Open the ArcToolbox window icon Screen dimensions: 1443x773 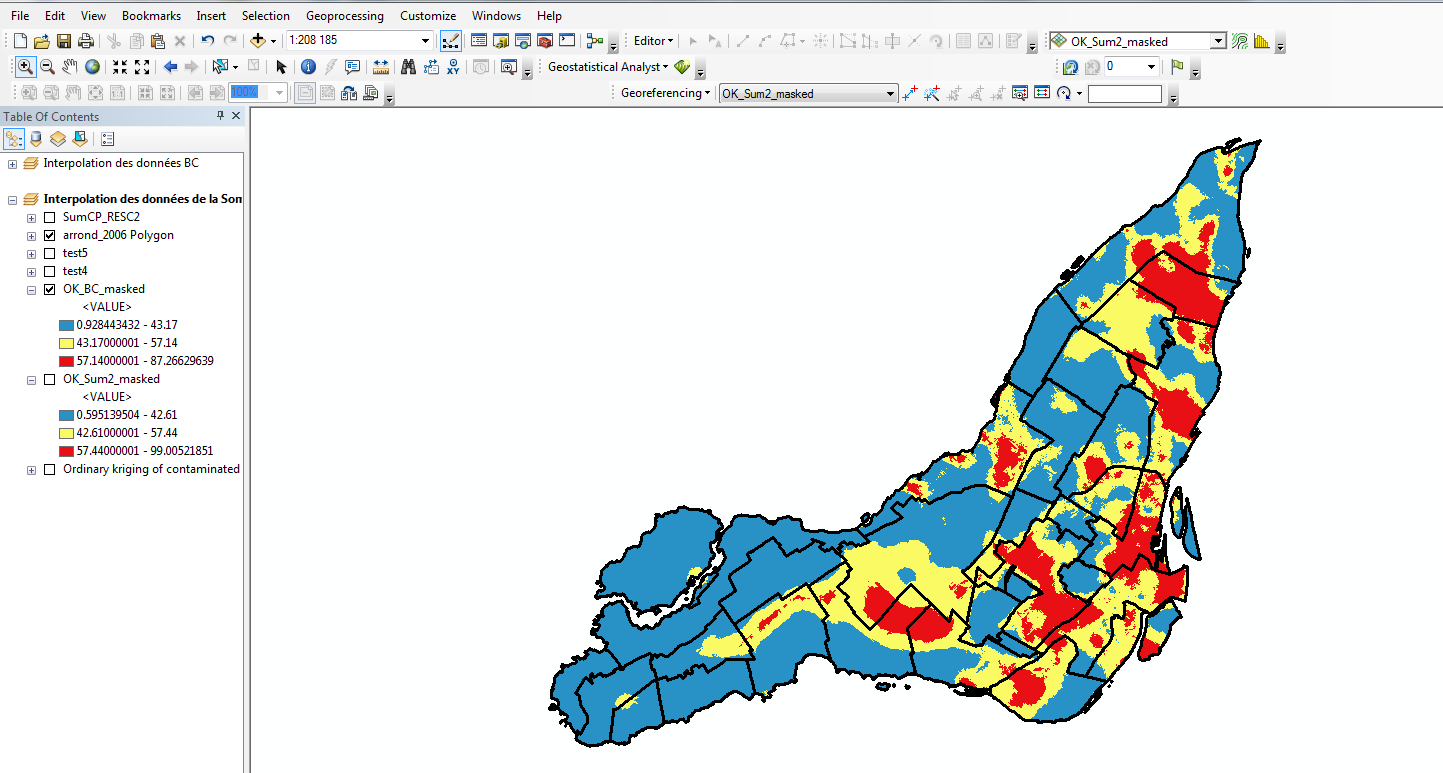[x=545, y=41]
